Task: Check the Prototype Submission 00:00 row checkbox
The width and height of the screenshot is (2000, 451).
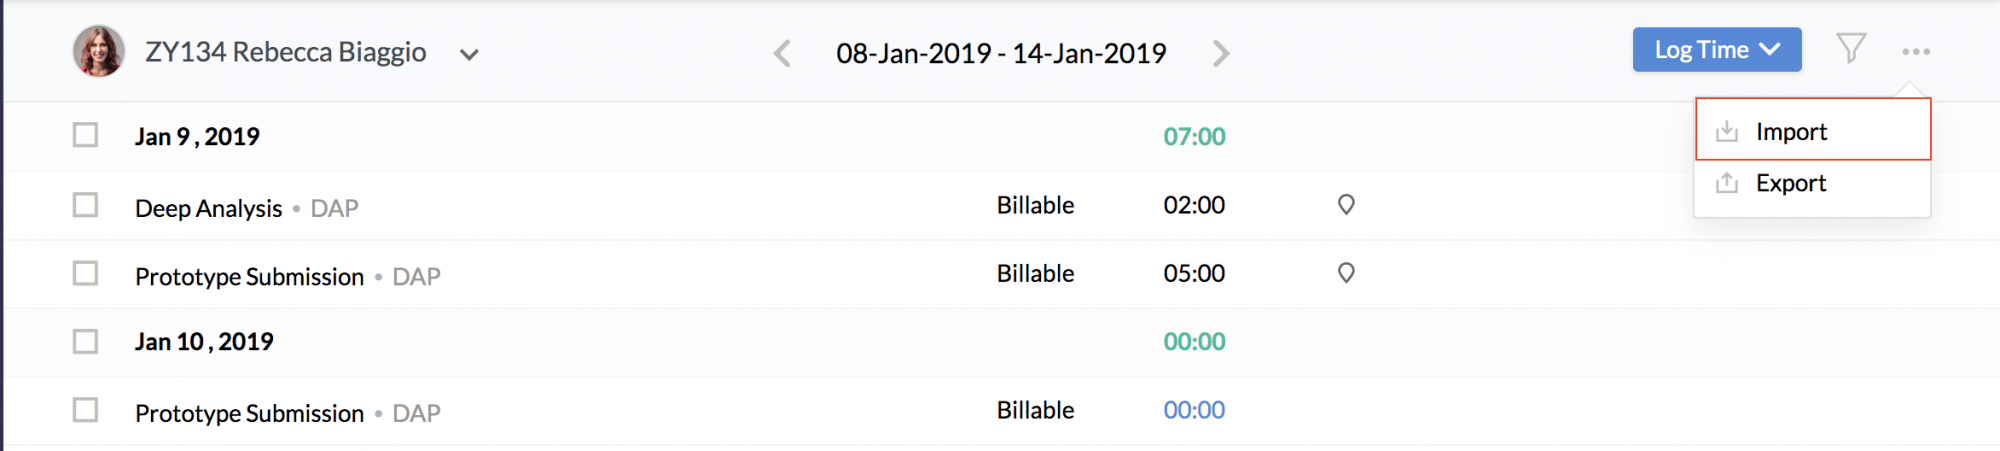Action: coord(85,410)
